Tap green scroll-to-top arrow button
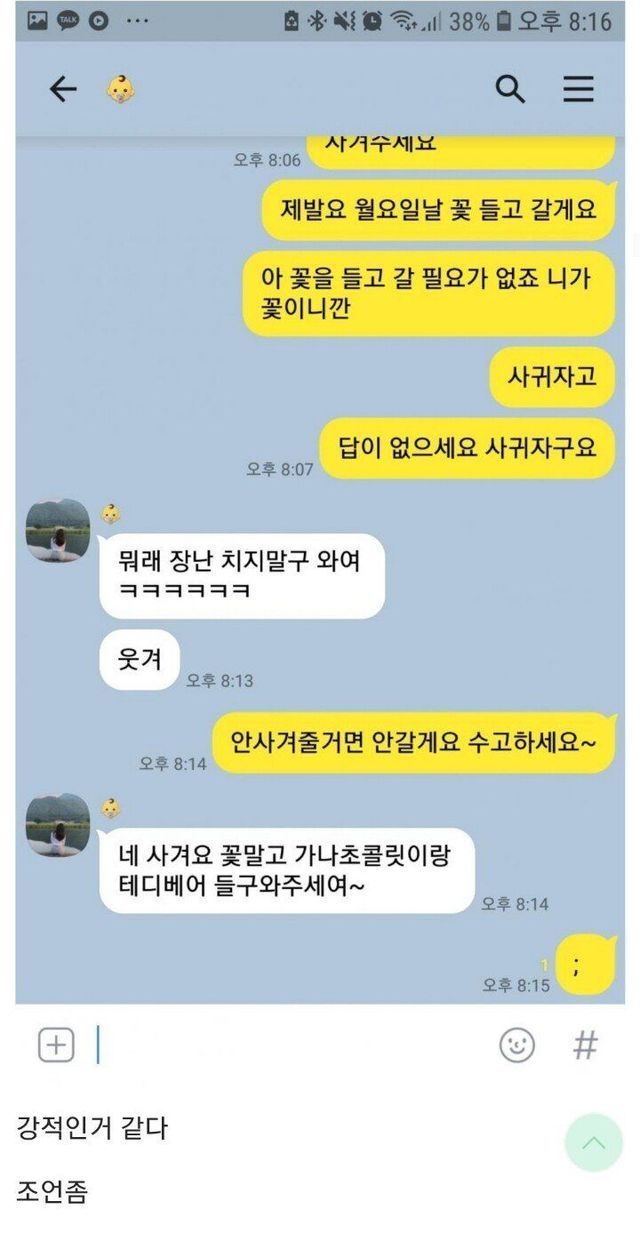This screenshot has height=1251, width=640. (x=593, y=1142)
